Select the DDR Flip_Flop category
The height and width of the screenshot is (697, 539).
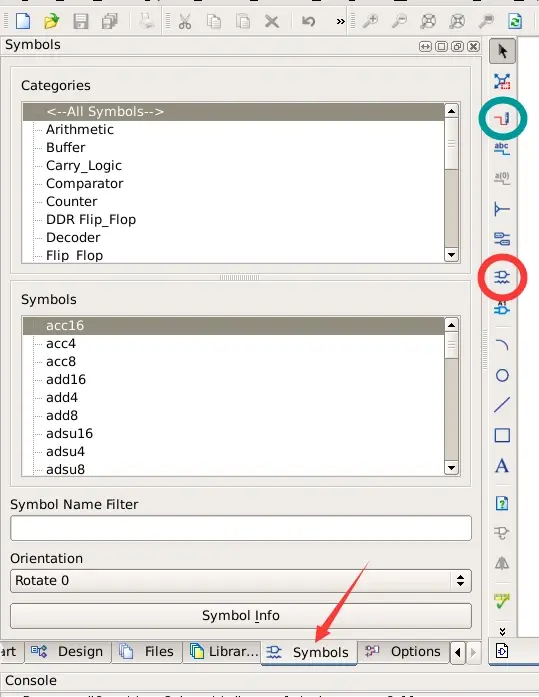[91, 220]
